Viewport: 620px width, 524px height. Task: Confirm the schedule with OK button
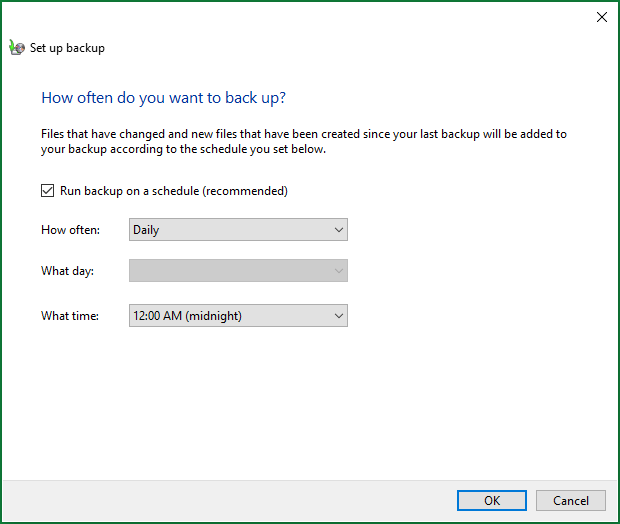pos(491,500)
